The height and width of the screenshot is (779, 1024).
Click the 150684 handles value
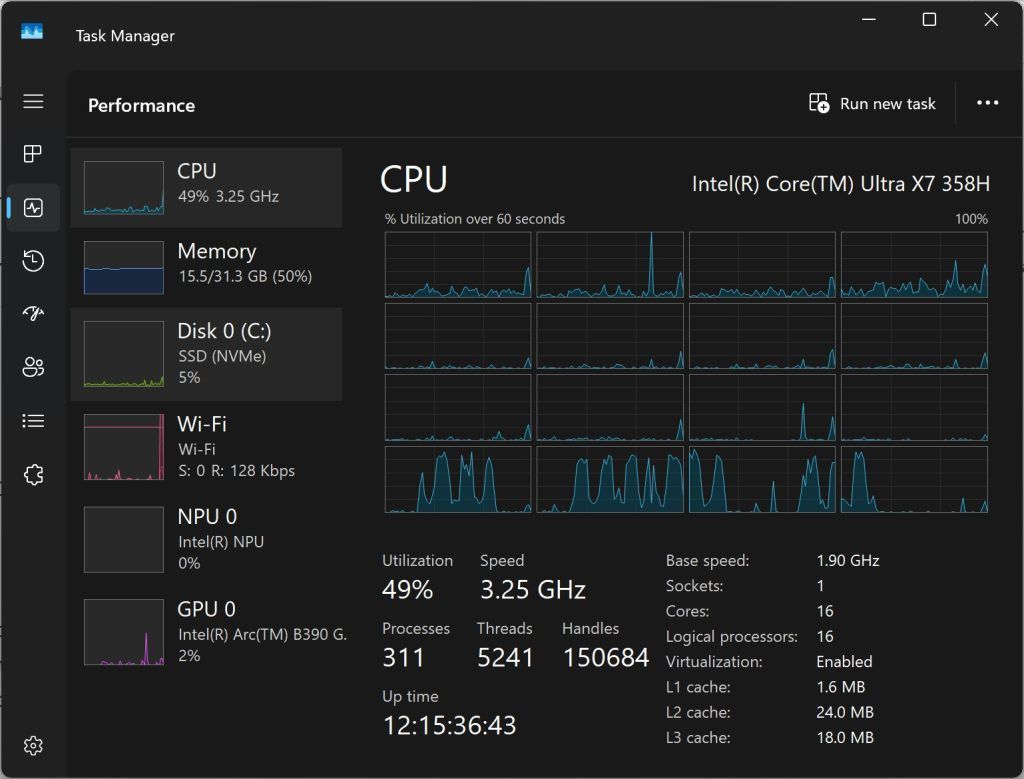(606, 658)
